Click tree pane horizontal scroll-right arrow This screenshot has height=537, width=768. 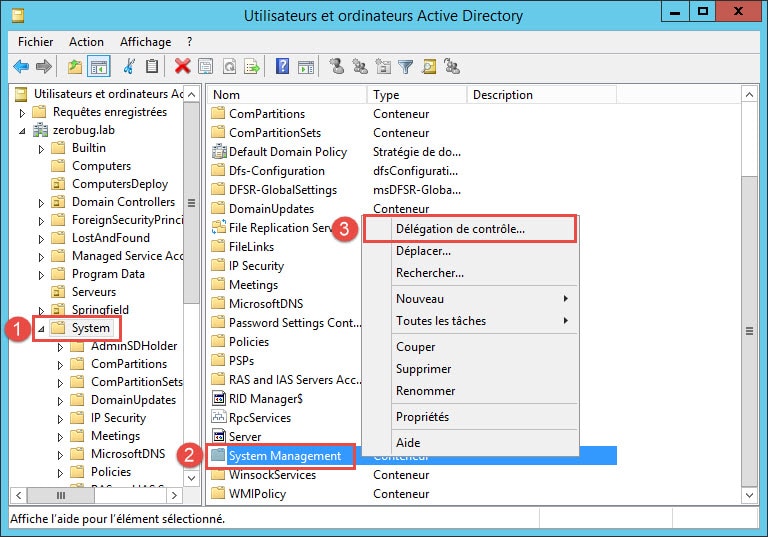point(174,495)
